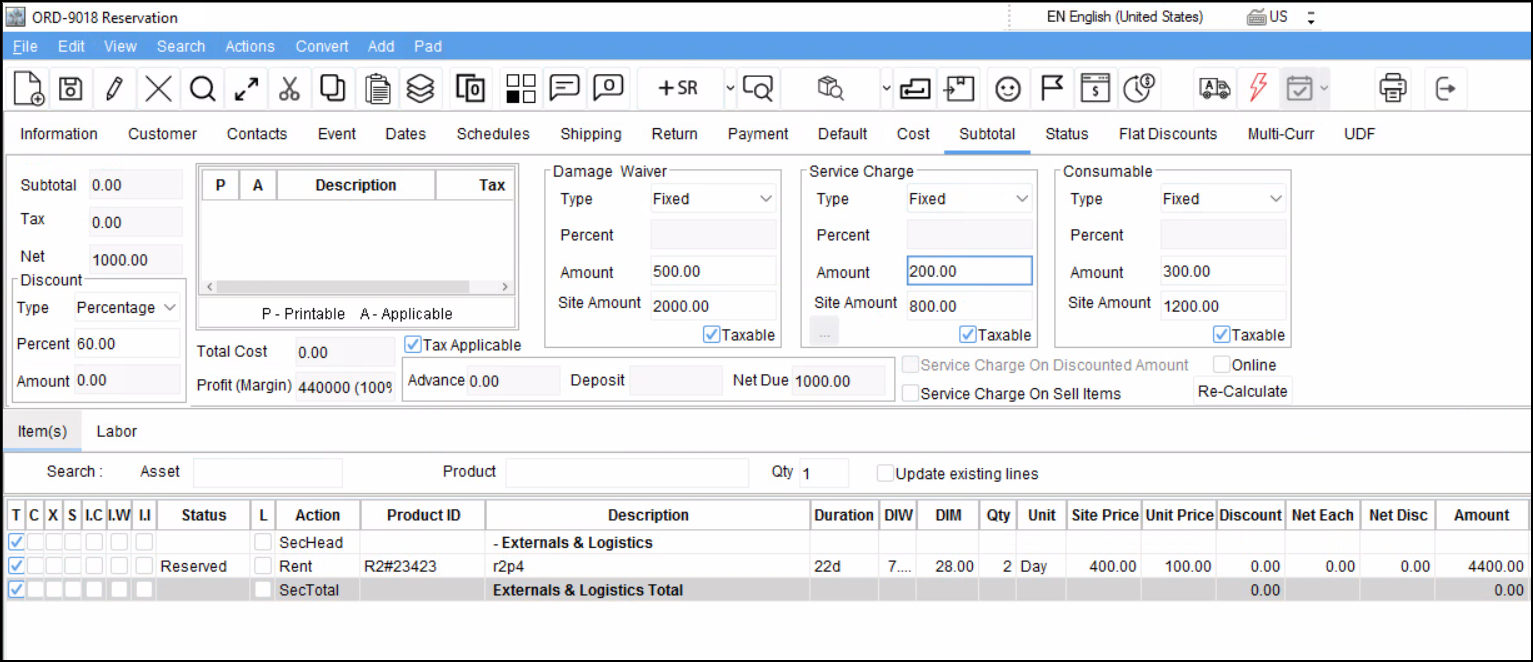Viewport: 1533px width, 662px height.
Task: Click the printer icon
Action: pyautogui.click(x=1393, y=88)
